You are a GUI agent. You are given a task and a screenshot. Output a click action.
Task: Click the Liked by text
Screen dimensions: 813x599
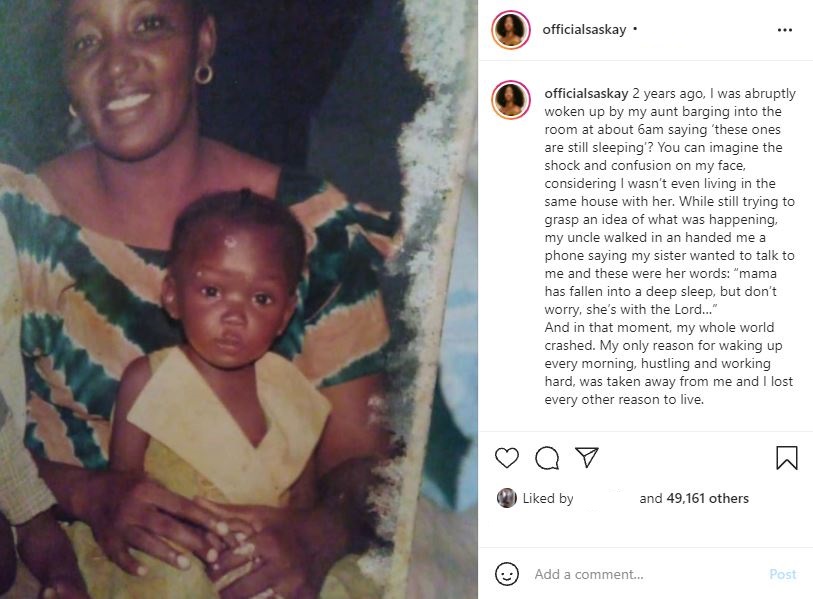548,498
